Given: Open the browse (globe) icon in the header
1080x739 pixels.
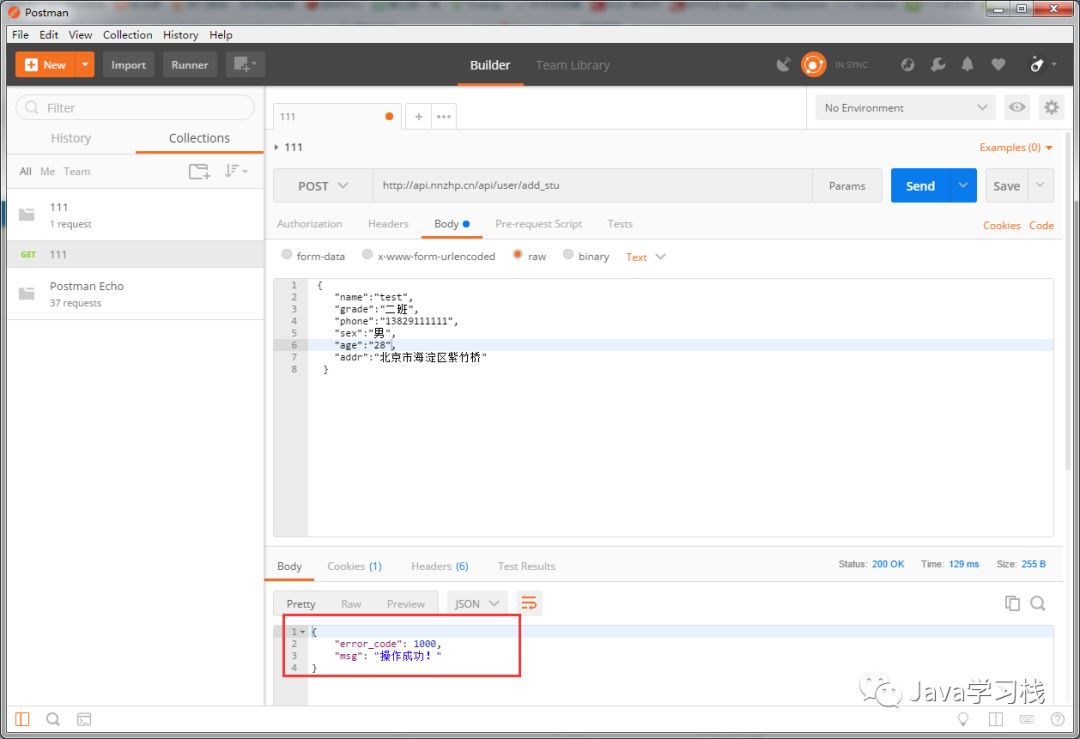Looking at the screenshot, I should pyautogui.click(x=908, y=65).
